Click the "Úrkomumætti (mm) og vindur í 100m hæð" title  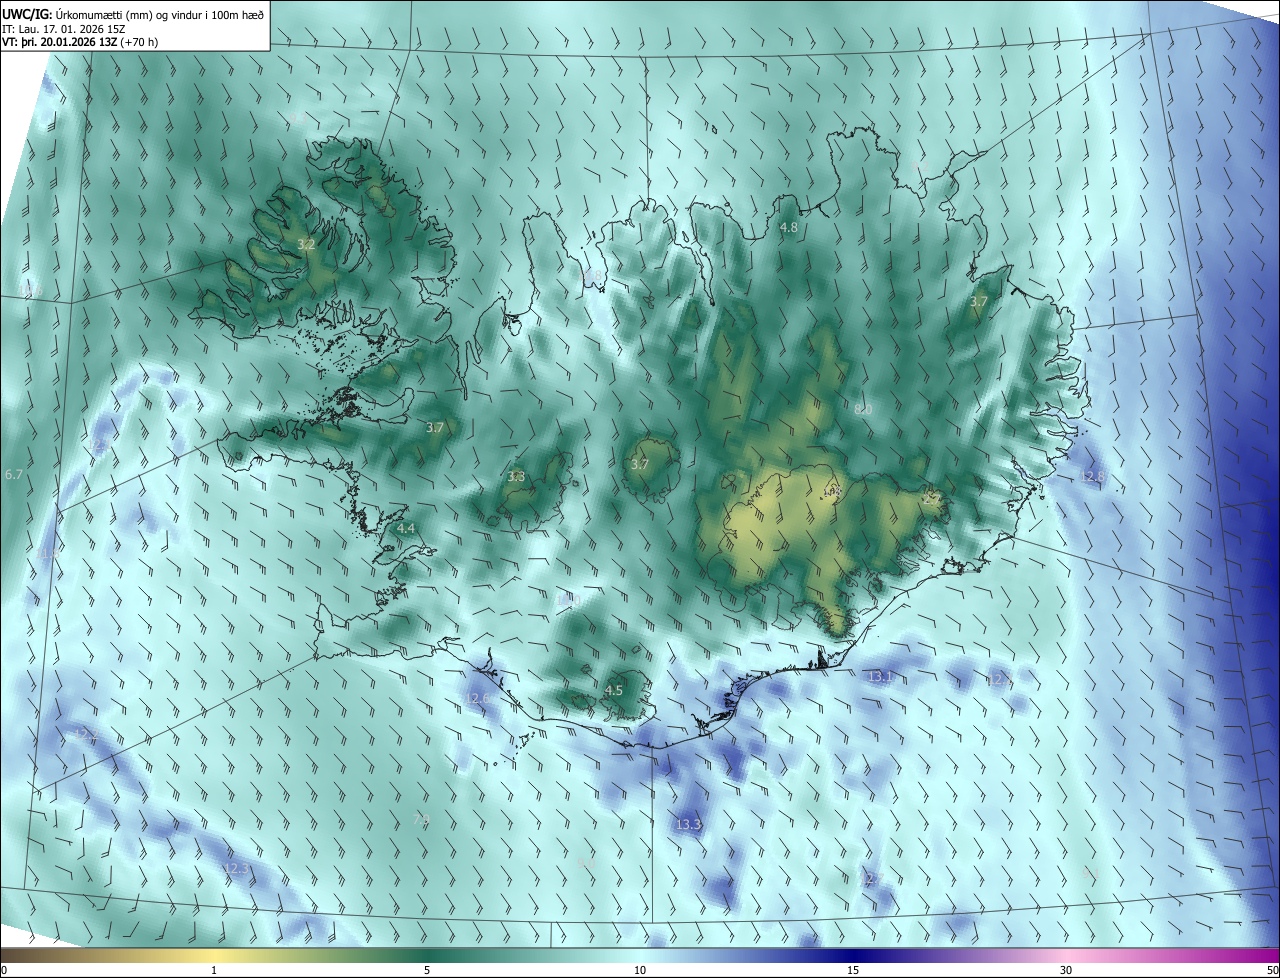160,13
